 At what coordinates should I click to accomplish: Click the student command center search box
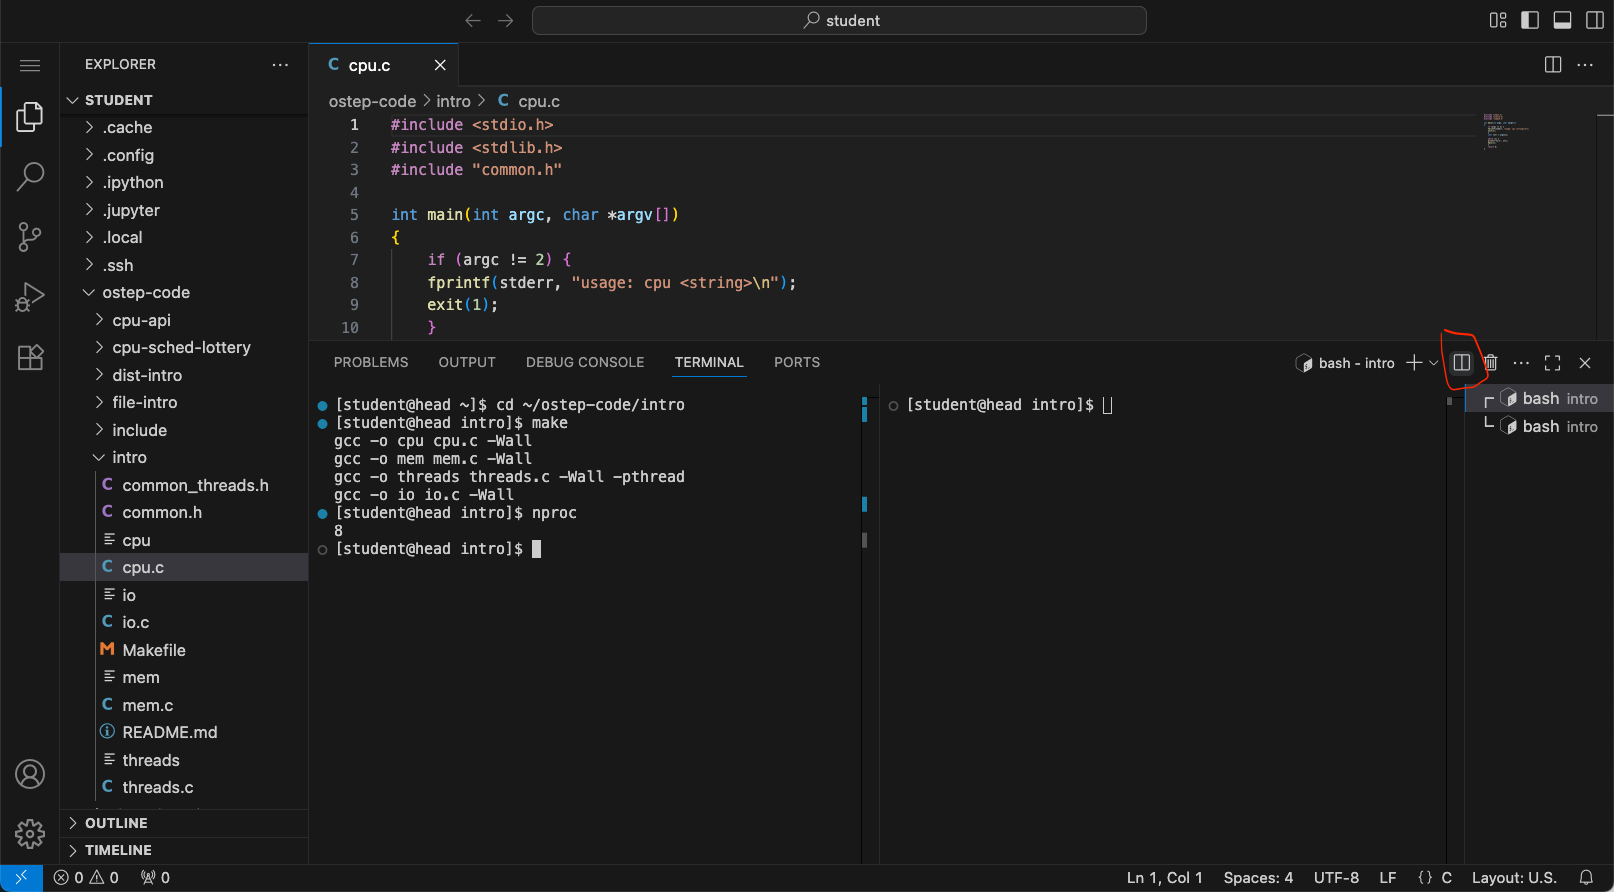click(839, 20)
